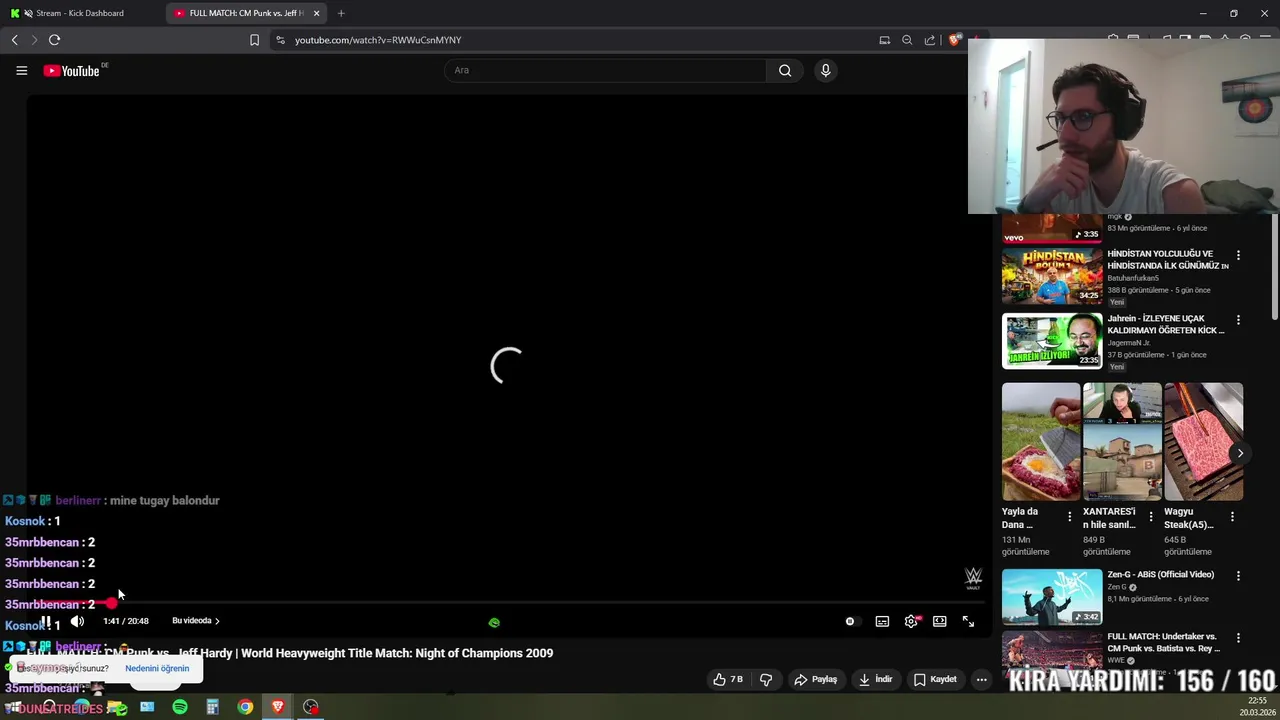Image resolution: width=1280 pixels, height=720 pixels.
Task: Open Batuhanfurkan5 channel name
Action: tap(1133, 278)
